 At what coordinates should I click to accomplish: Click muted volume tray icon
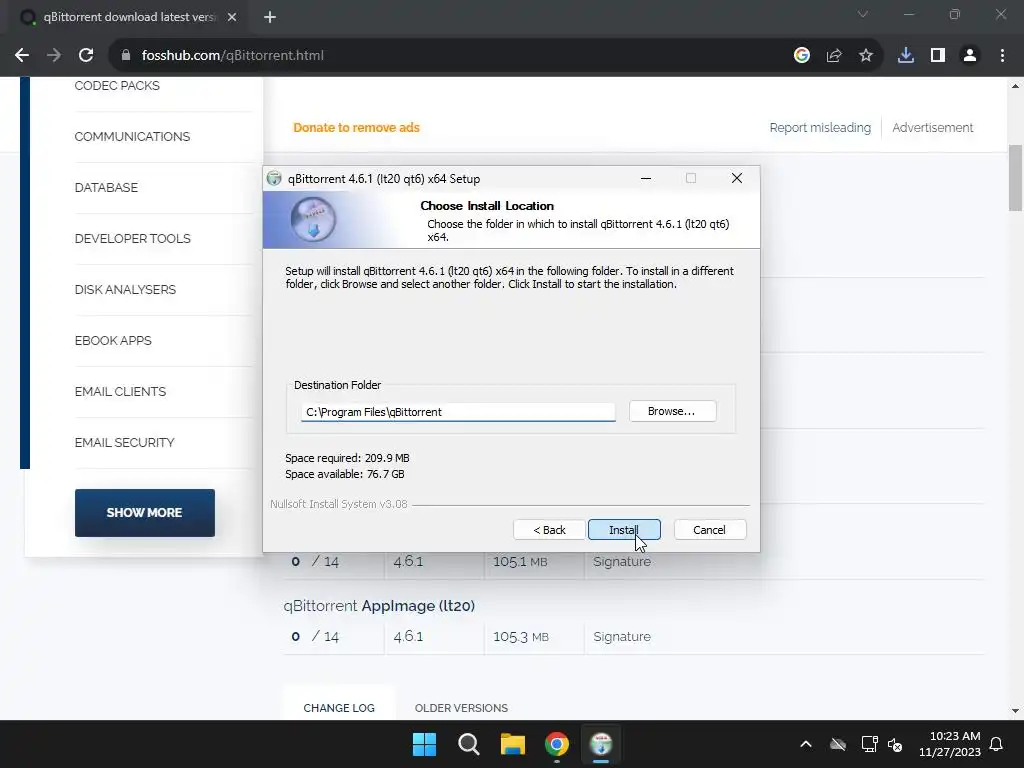click(895, 744)
